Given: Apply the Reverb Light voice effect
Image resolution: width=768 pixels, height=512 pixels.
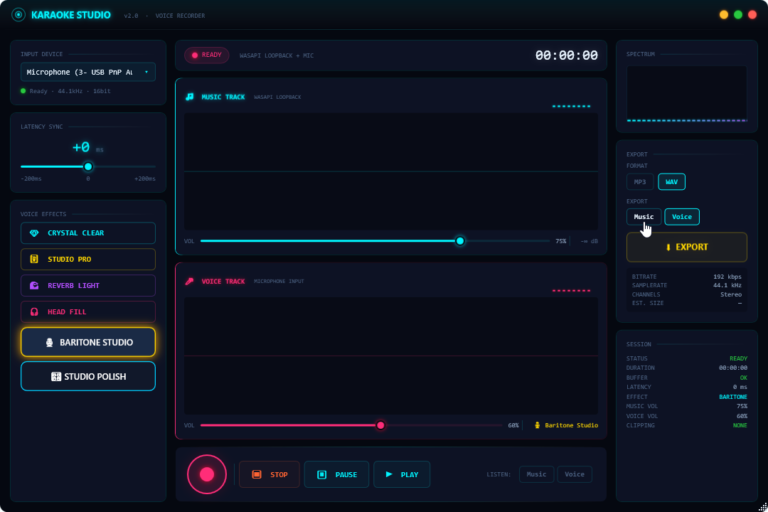Looking at the screenshot, I should coord(88,286).
